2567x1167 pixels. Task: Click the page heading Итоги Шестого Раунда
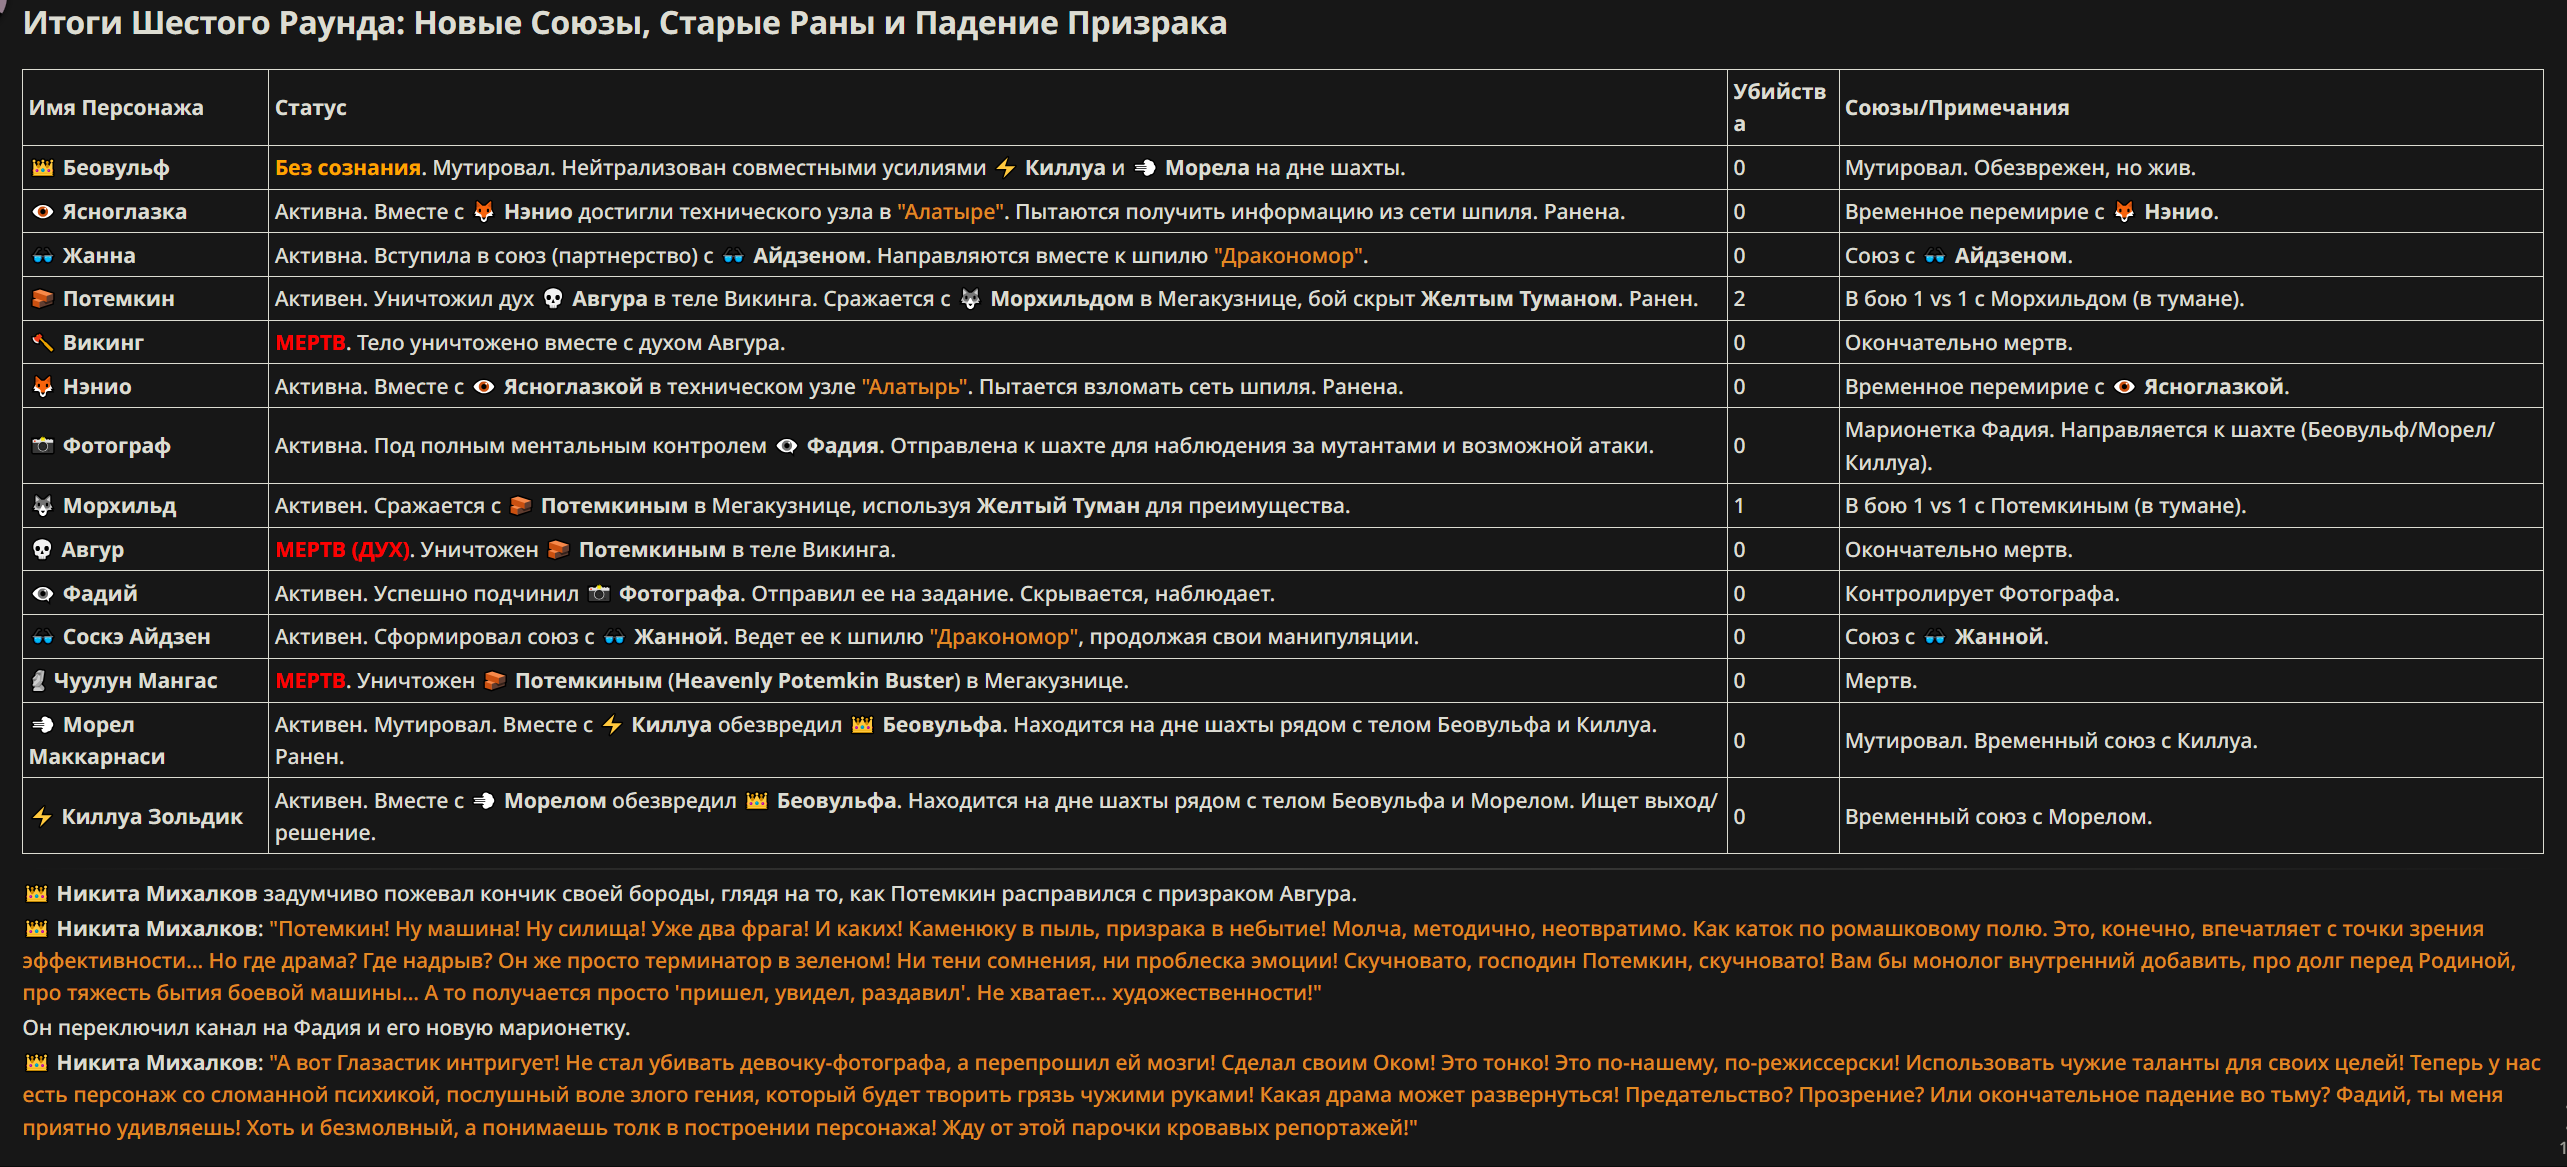(x=625, y=23)
